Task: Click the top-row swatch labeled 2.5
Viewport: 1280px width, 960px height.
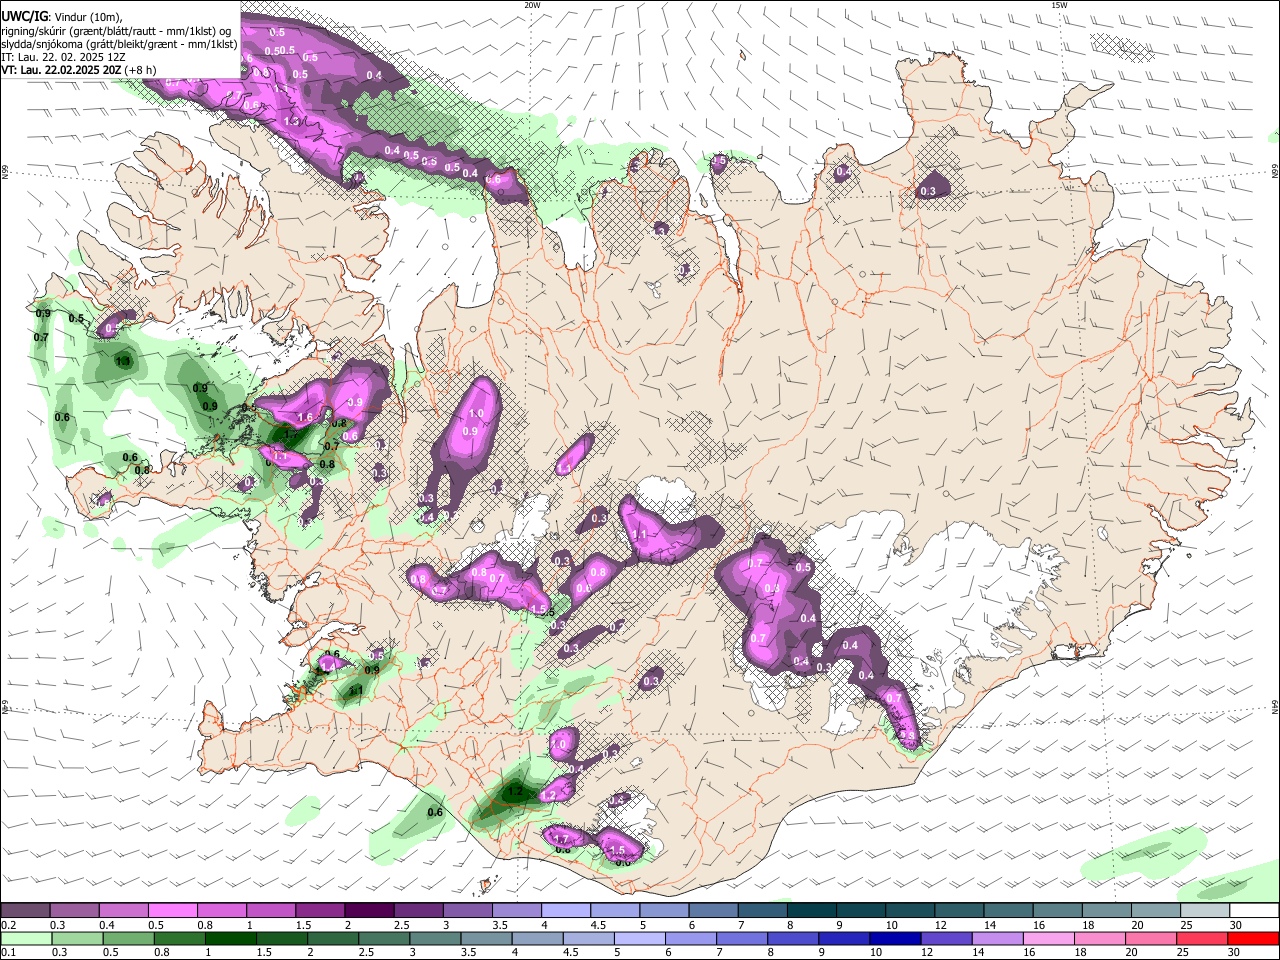Action: coord(418,910)
